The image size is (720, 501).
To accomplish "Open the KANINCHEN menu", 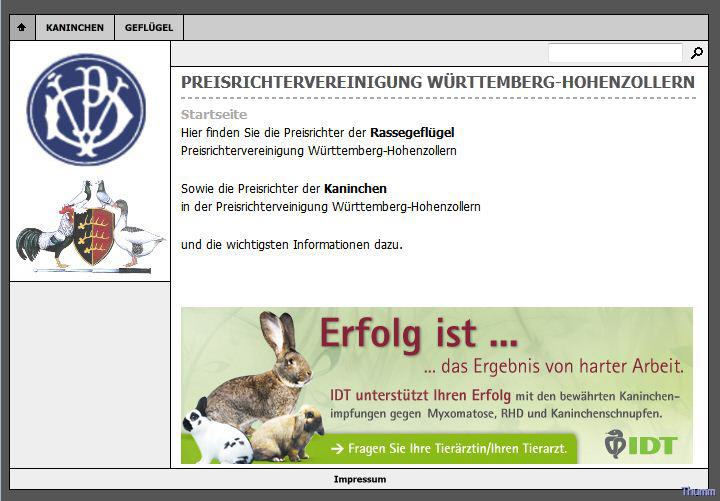I will [x=75, y=28].
